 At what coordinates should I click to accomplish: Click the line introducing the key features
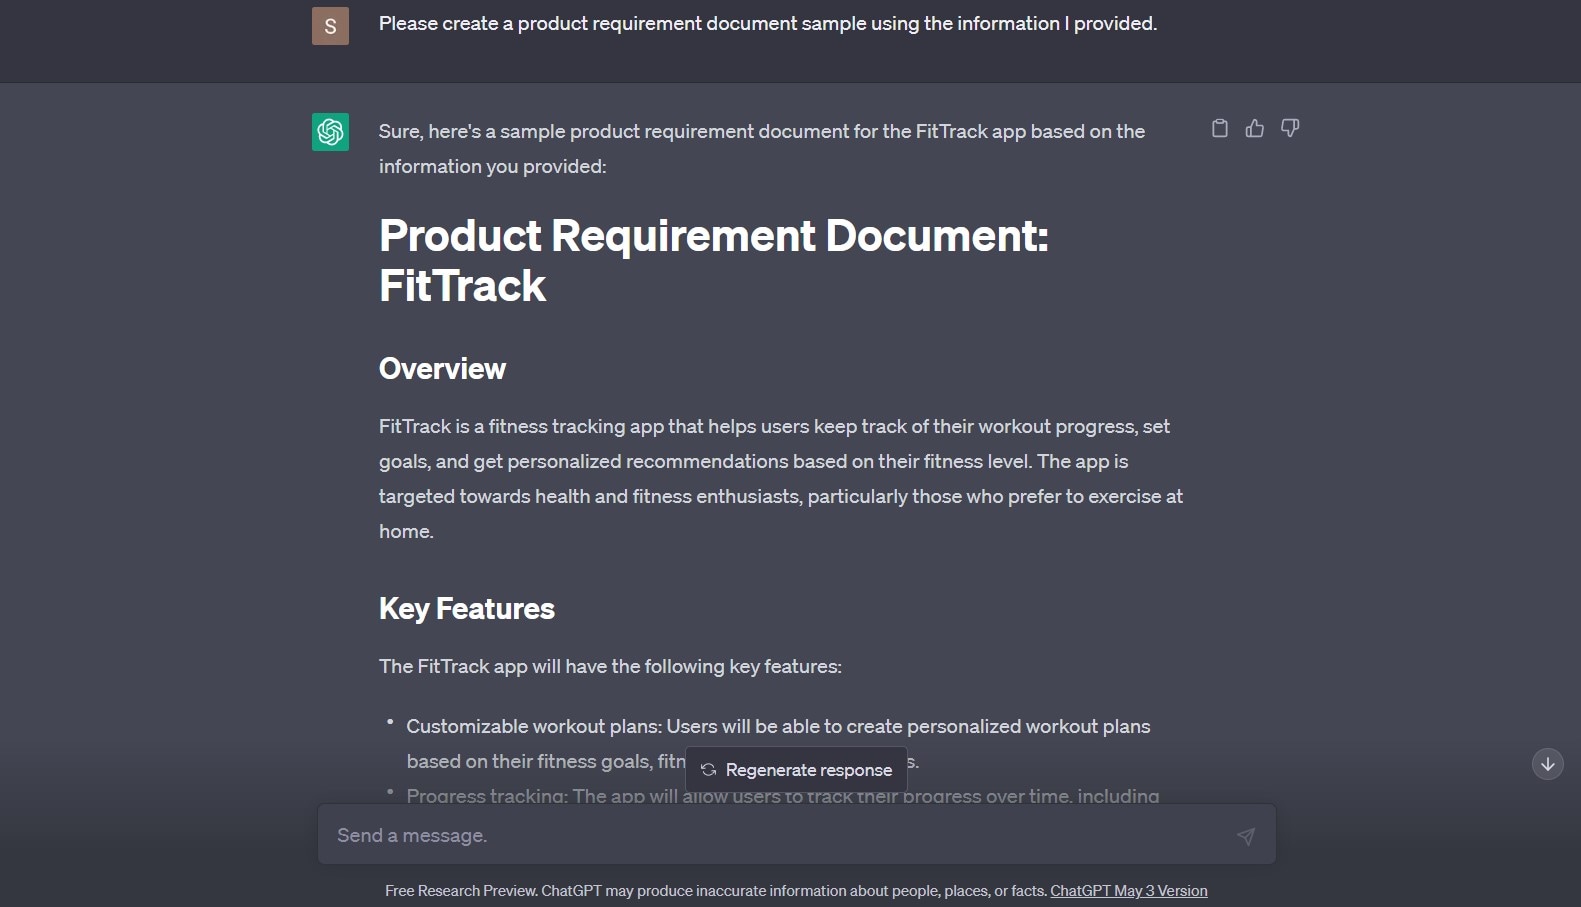pyautogui.click(x=610, y=667)
